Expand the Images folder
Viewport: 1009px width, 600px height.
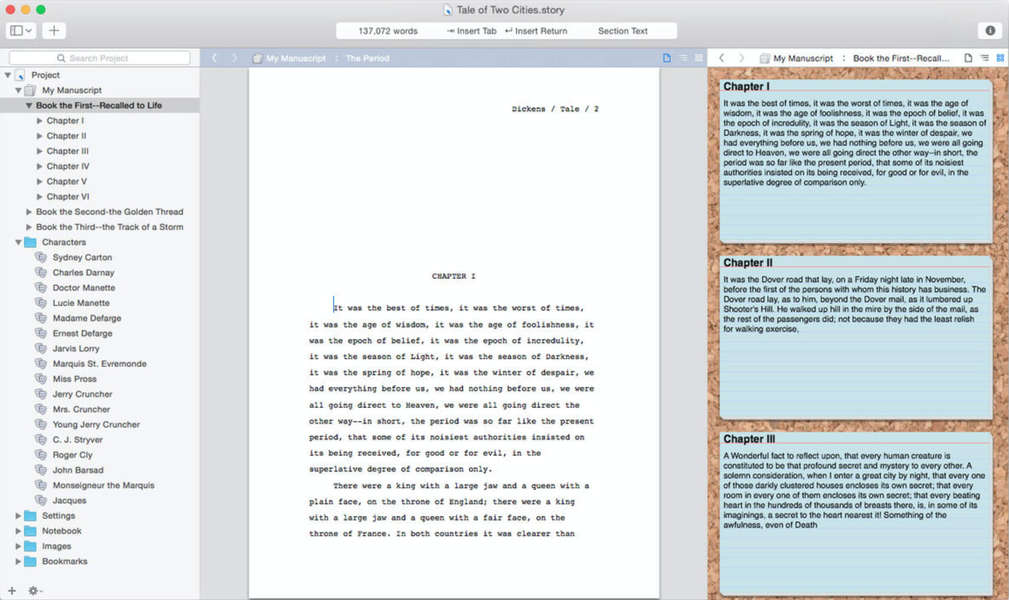tap(18, 546)
